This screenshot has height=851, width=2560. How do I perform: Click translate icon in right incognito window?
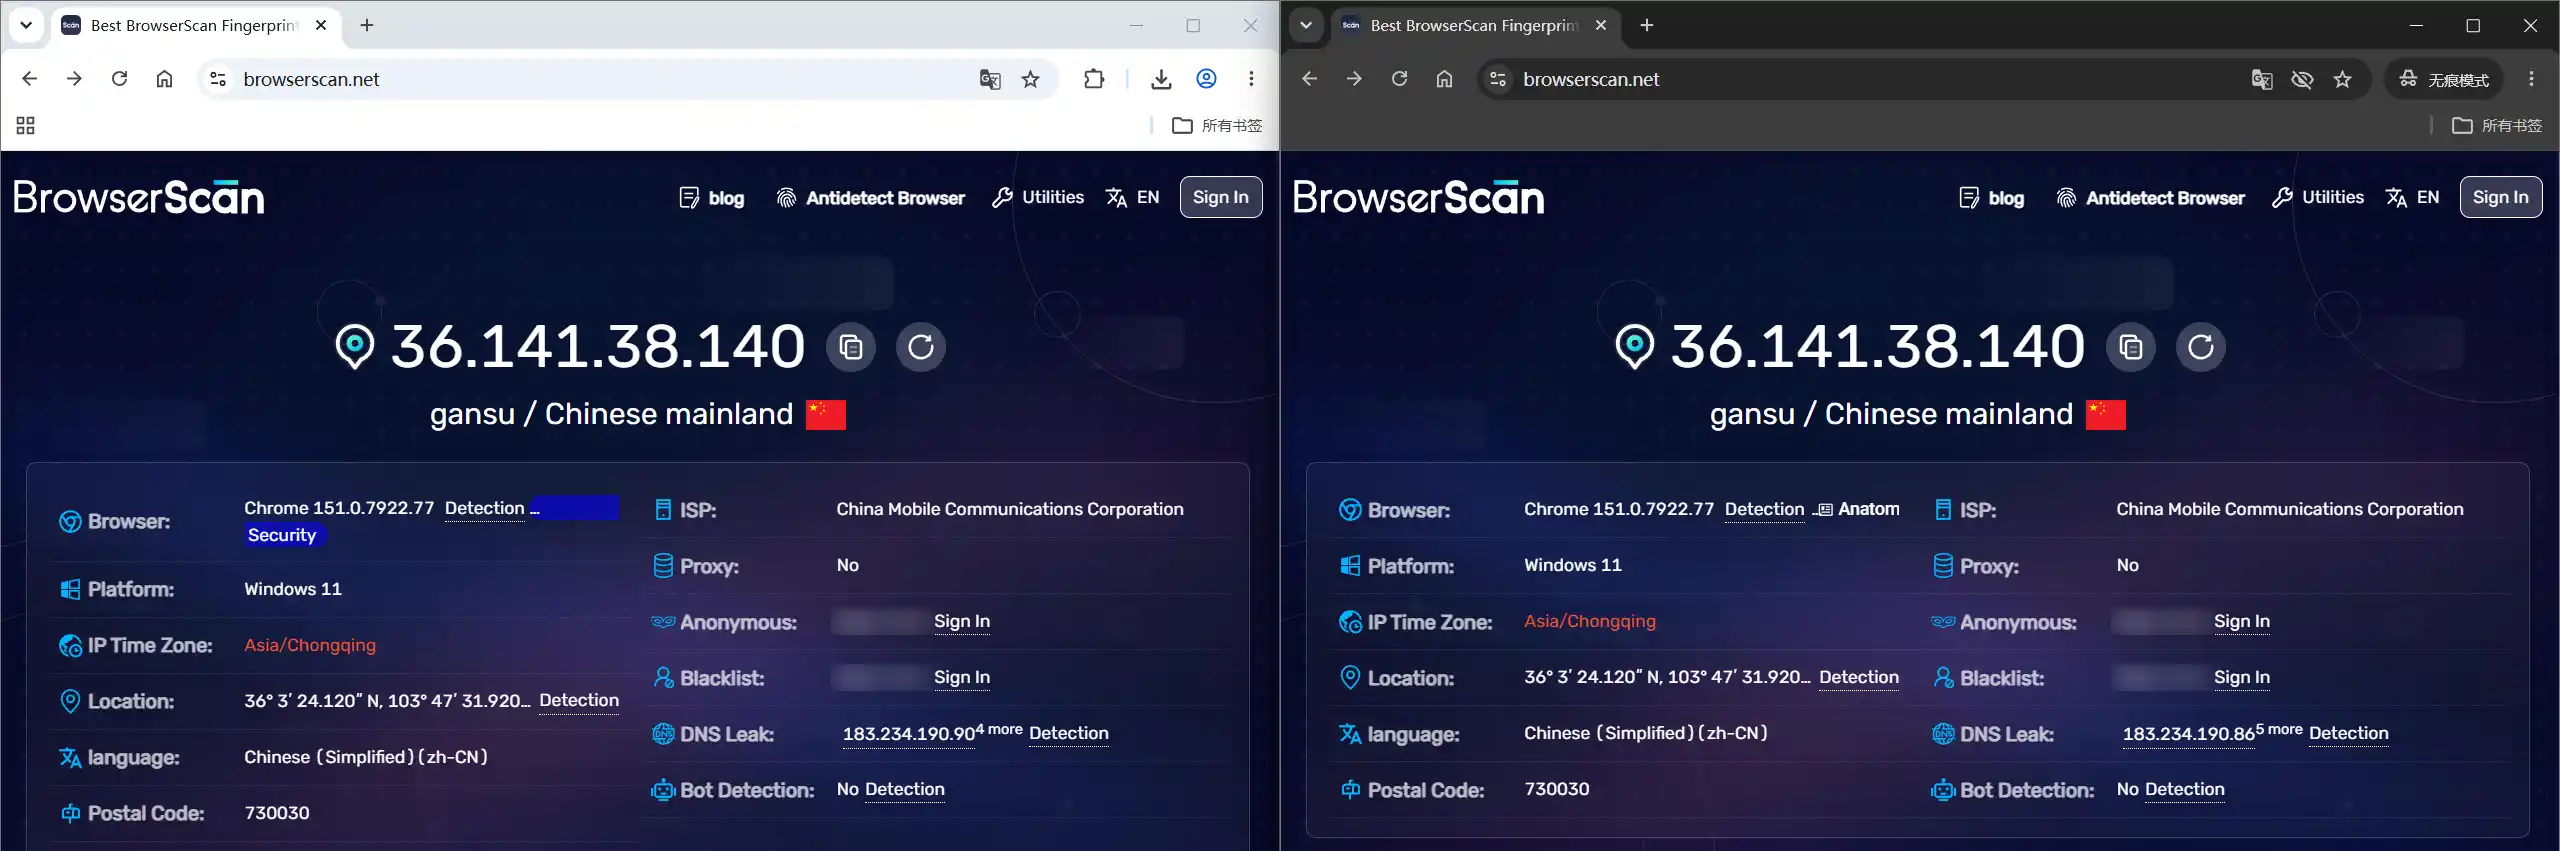coord(2262,79)
